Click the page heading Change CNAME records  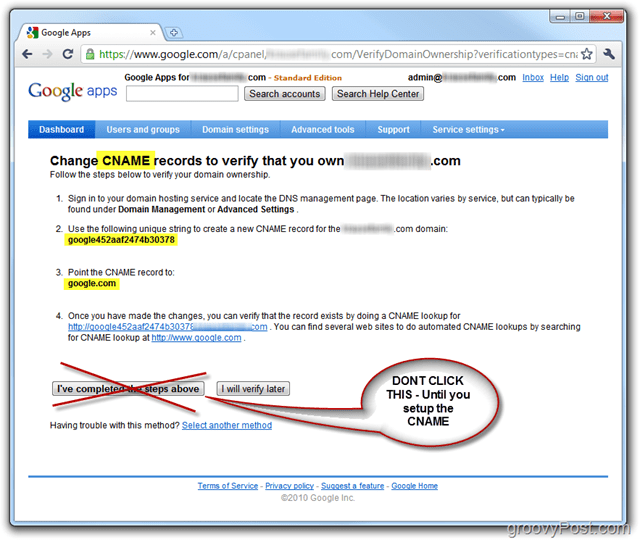click(x=255, y=161)
